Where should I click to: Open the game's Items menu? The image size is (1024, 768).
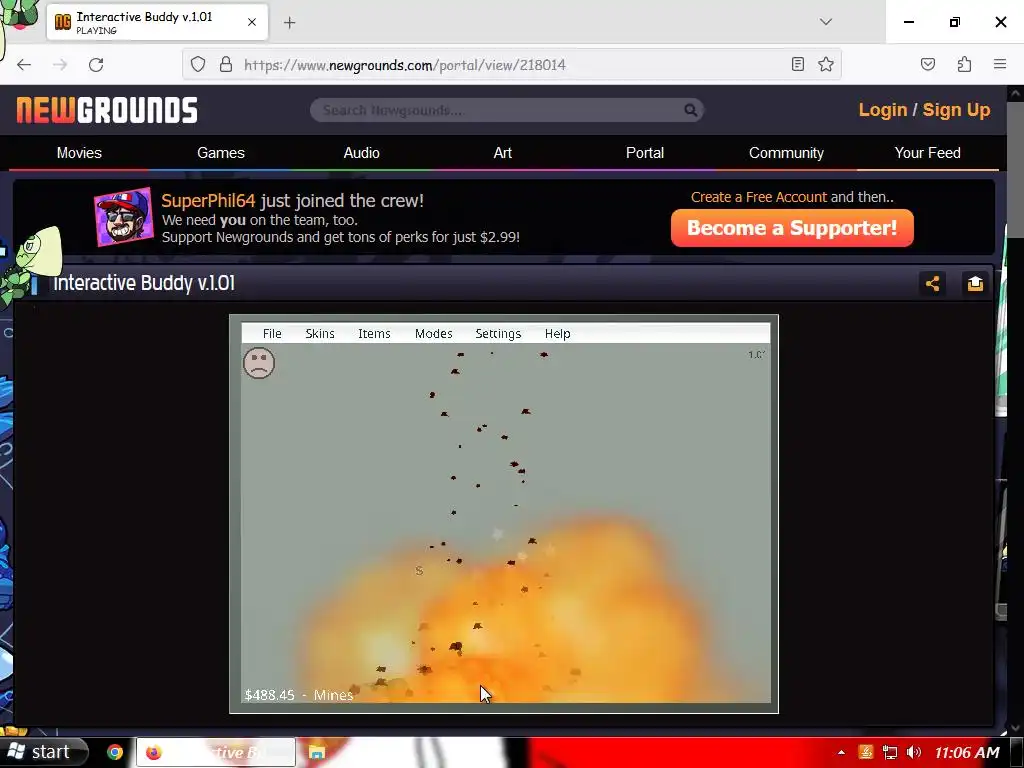pos(374,334)
